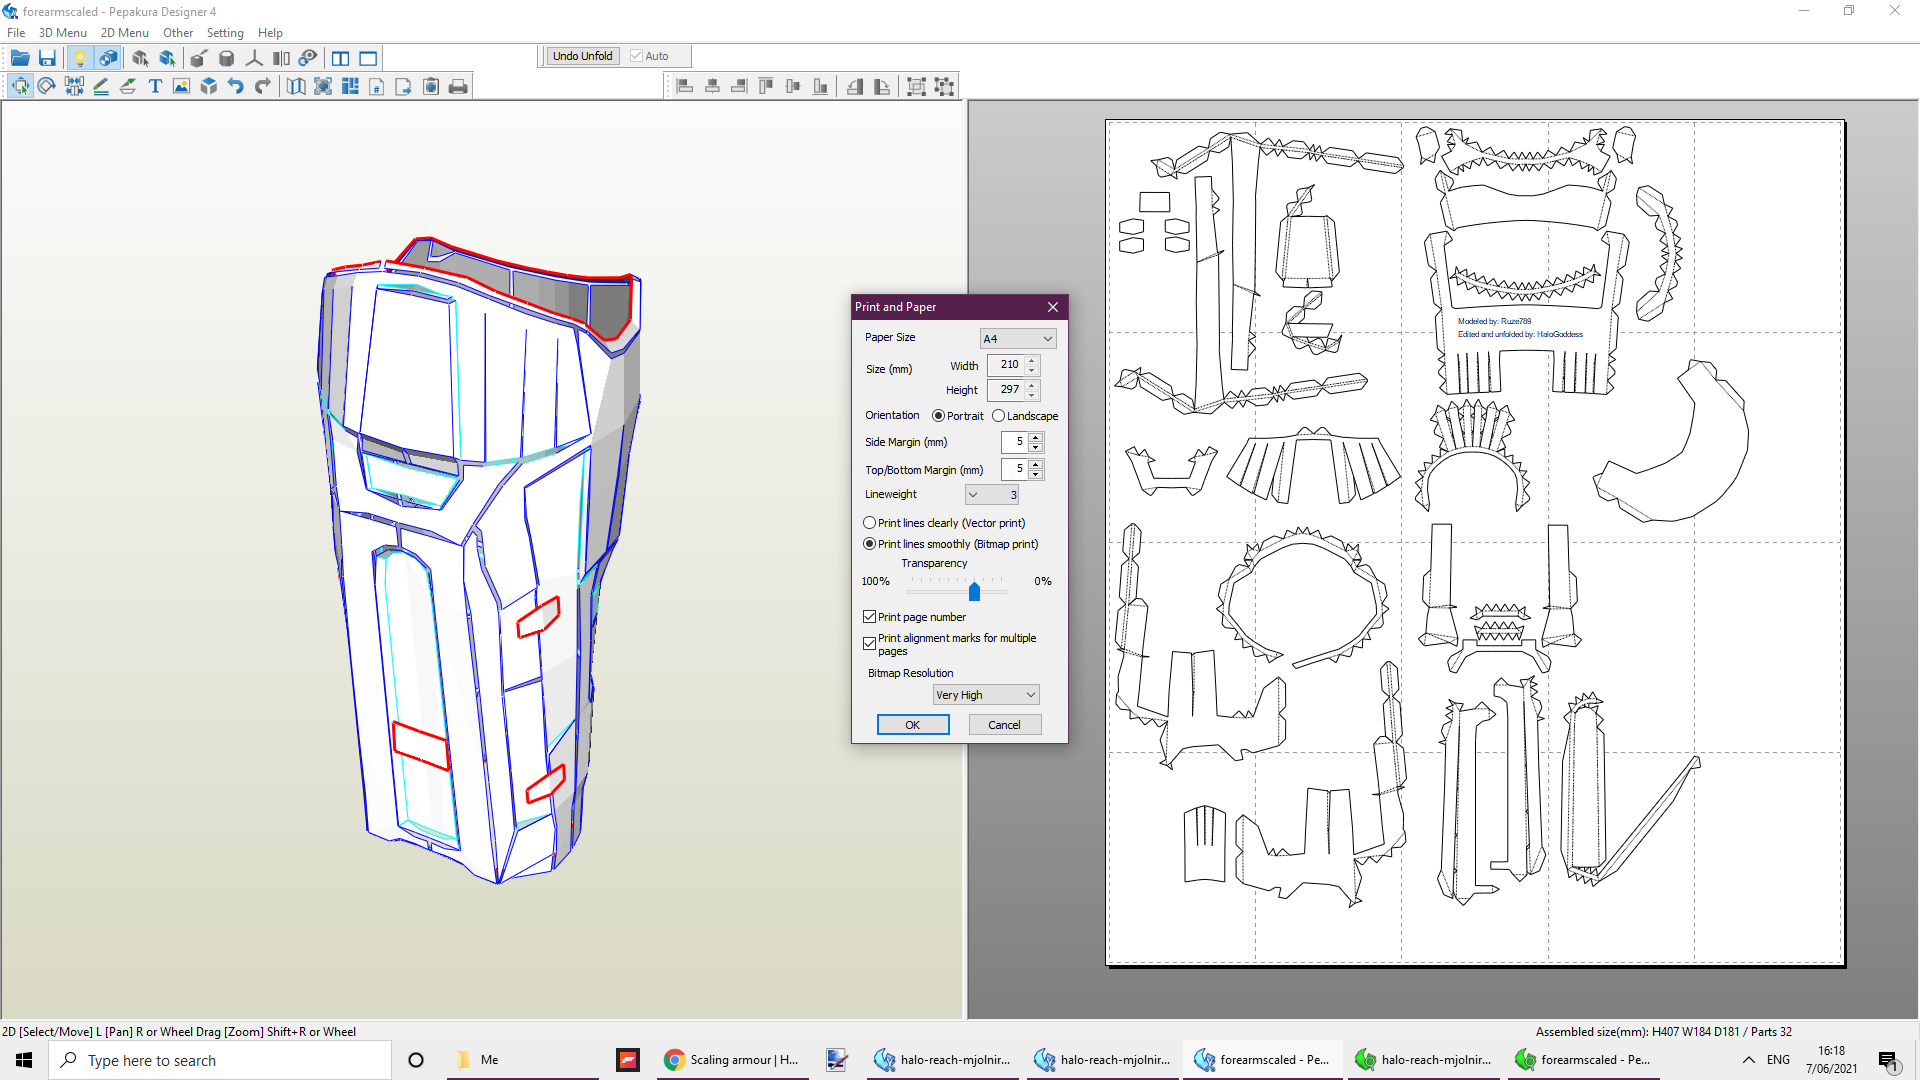
Task: Increase Width value with up arrow
Action: 1032,360
